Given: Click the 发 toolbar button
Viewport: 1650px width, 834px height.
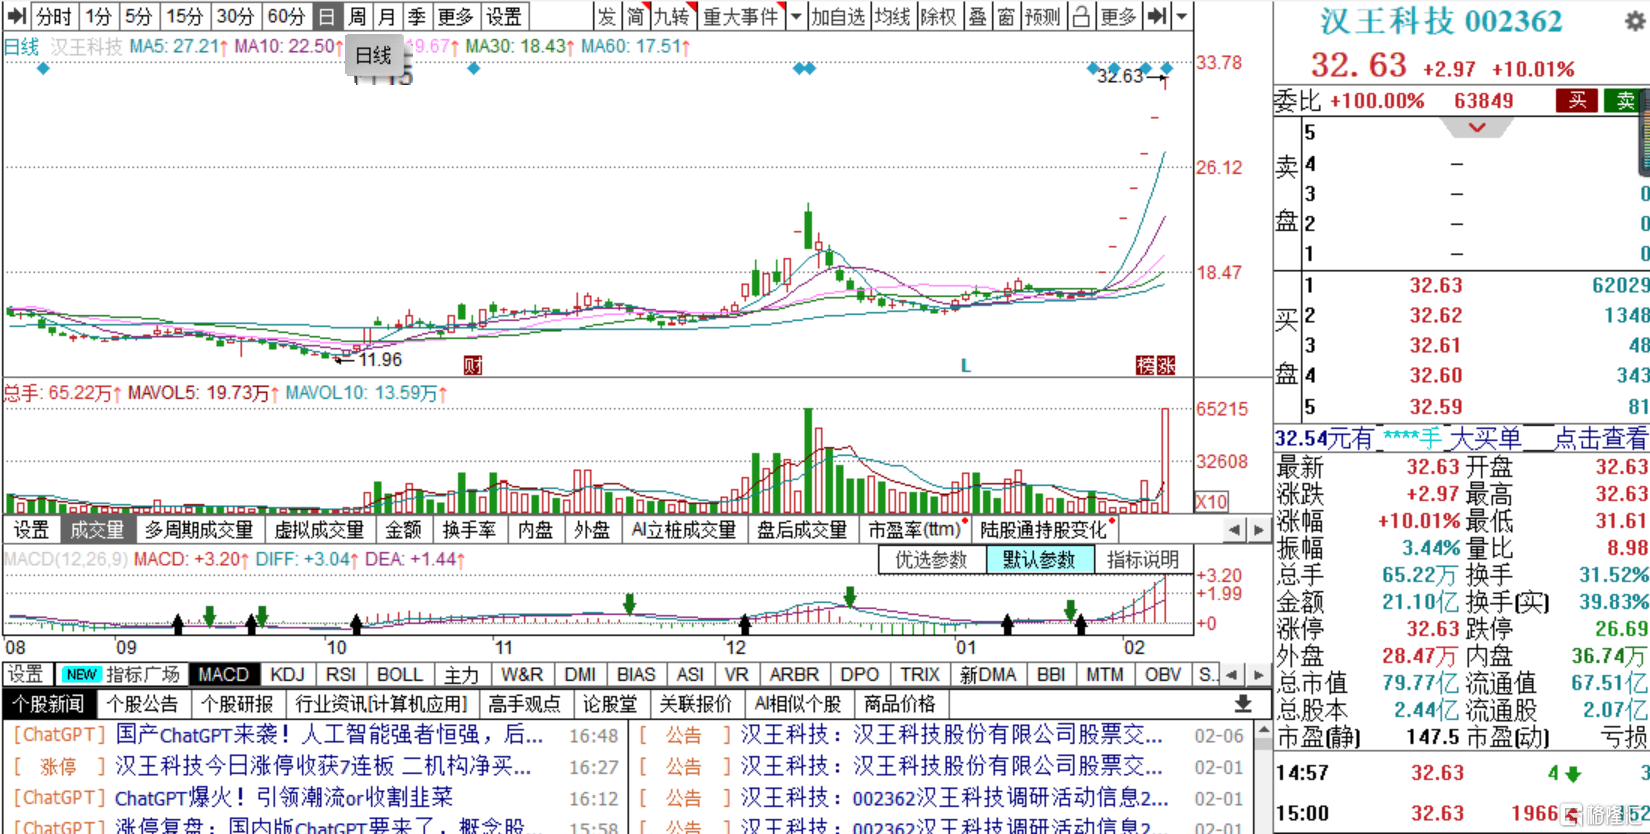Looking at the screenshot, I should pos(607,16).
